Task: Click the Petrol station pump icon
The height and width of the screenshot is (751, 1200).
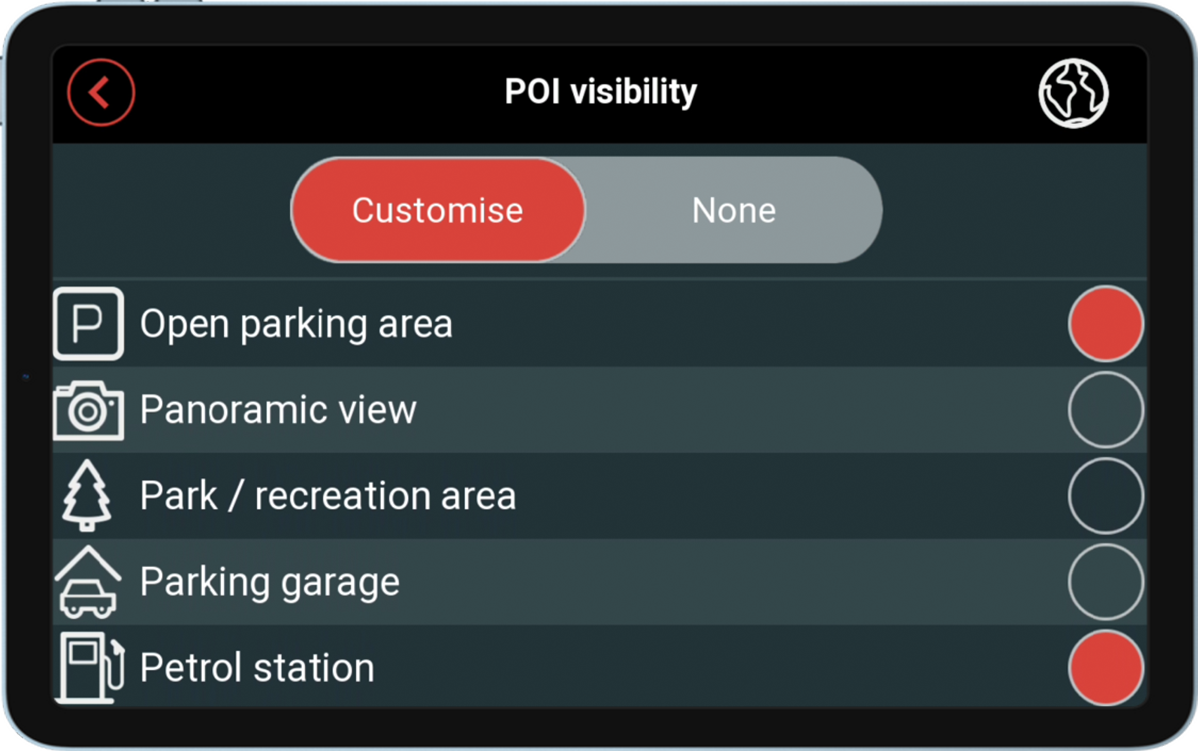Action: click(90, 667)
